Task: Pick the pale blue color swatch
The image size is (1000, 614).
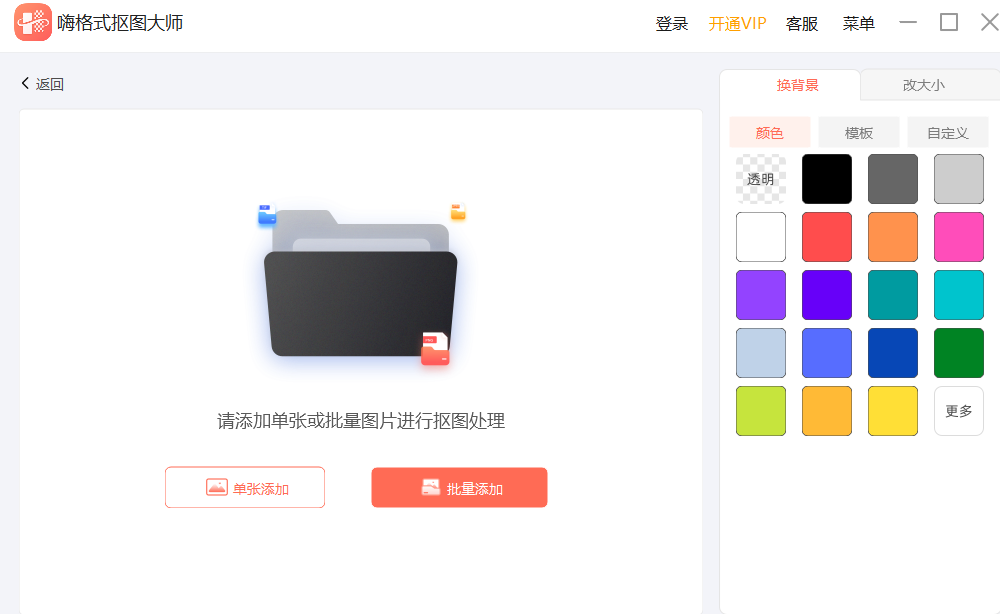Action: (761, 353)
